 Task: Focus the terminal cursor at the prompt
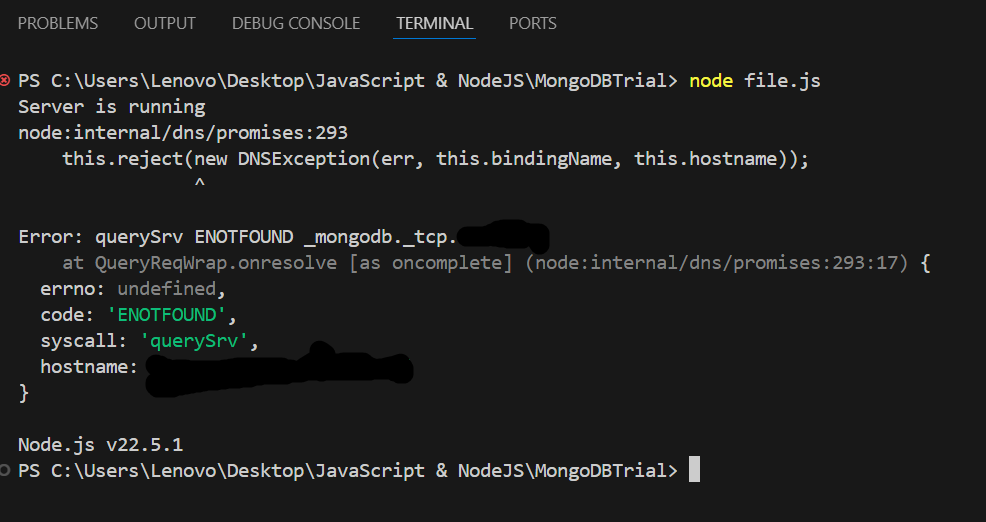pyautogui.click(x=694, y=470)
